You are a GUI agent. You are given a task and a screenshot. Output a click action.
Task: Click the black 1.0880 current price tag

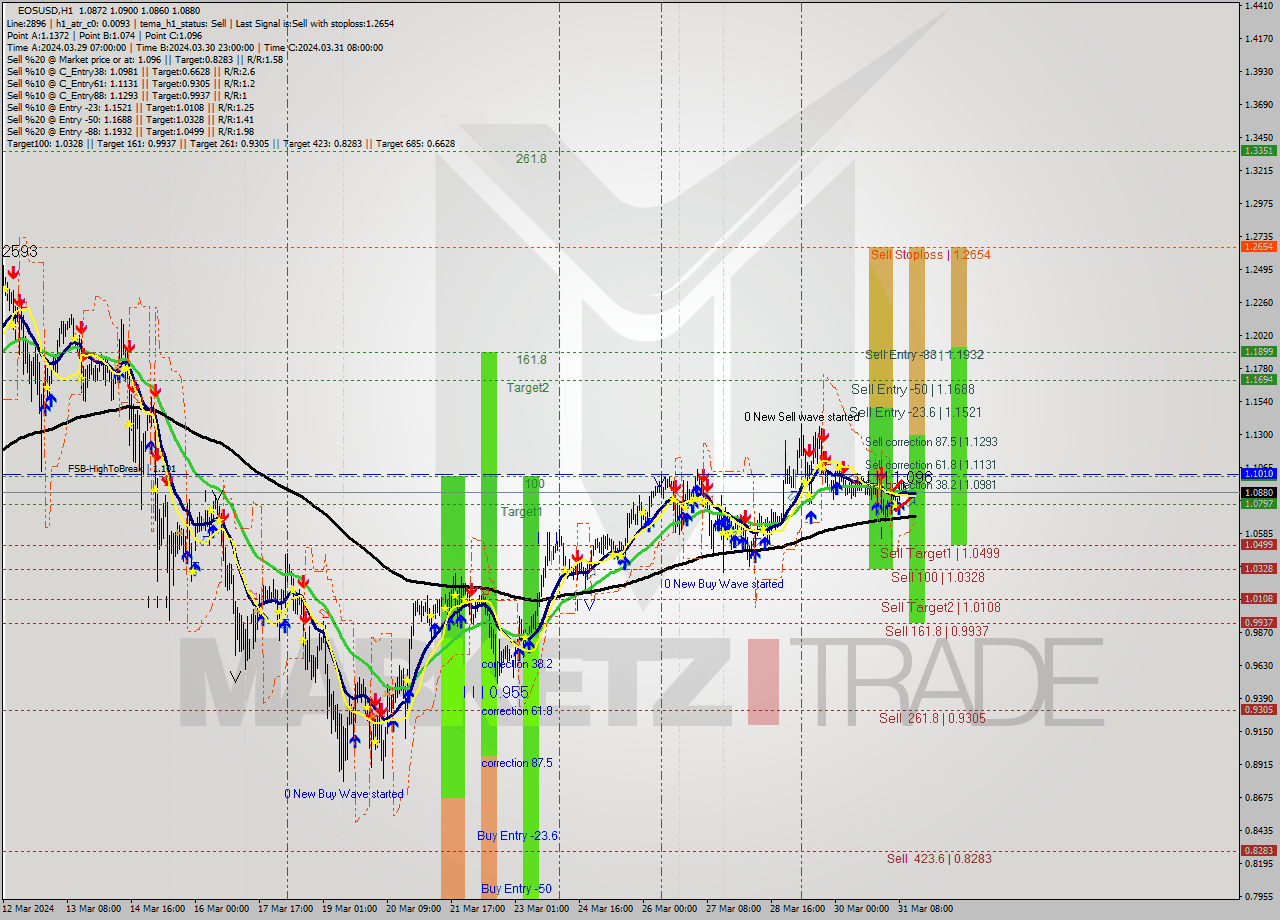1258,492
